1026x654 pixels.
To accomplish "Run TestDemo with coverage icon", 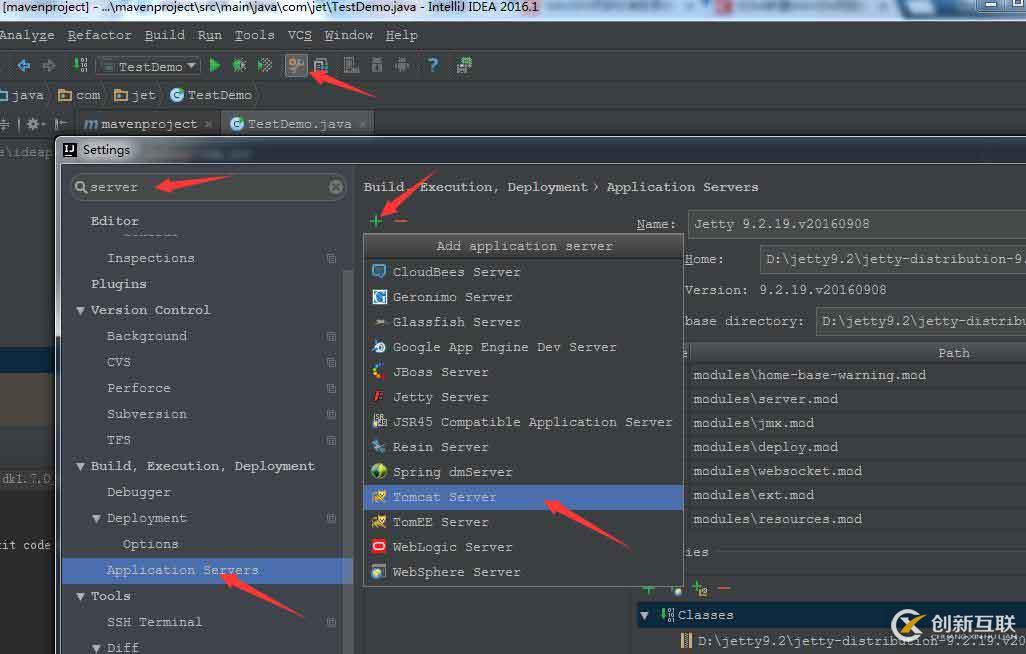I will pyautogui.click(x=265, y=66).
